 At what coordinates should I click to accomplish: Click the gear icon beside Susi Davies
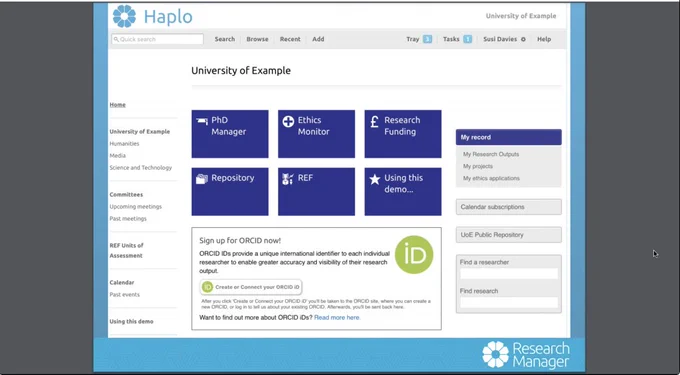[x=523, y=39]
